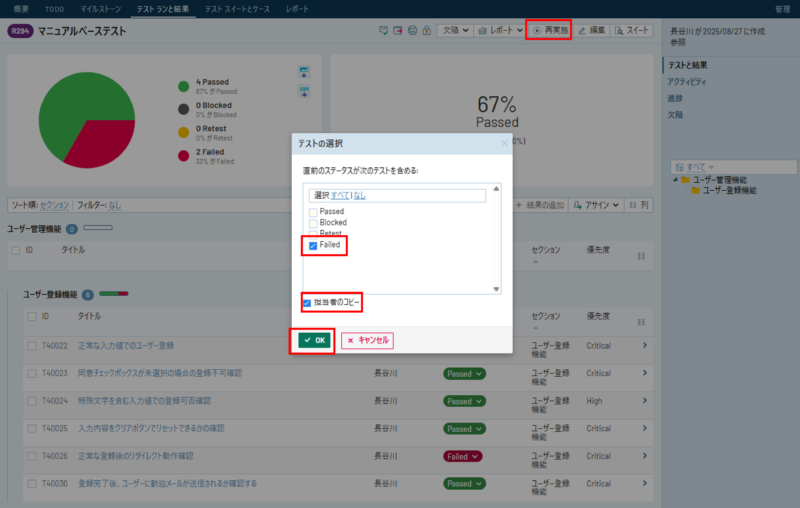The height and width of the screenshot is (508, 800).
Task: Click the lock icon to close the run
Action: tap(427, 31)
